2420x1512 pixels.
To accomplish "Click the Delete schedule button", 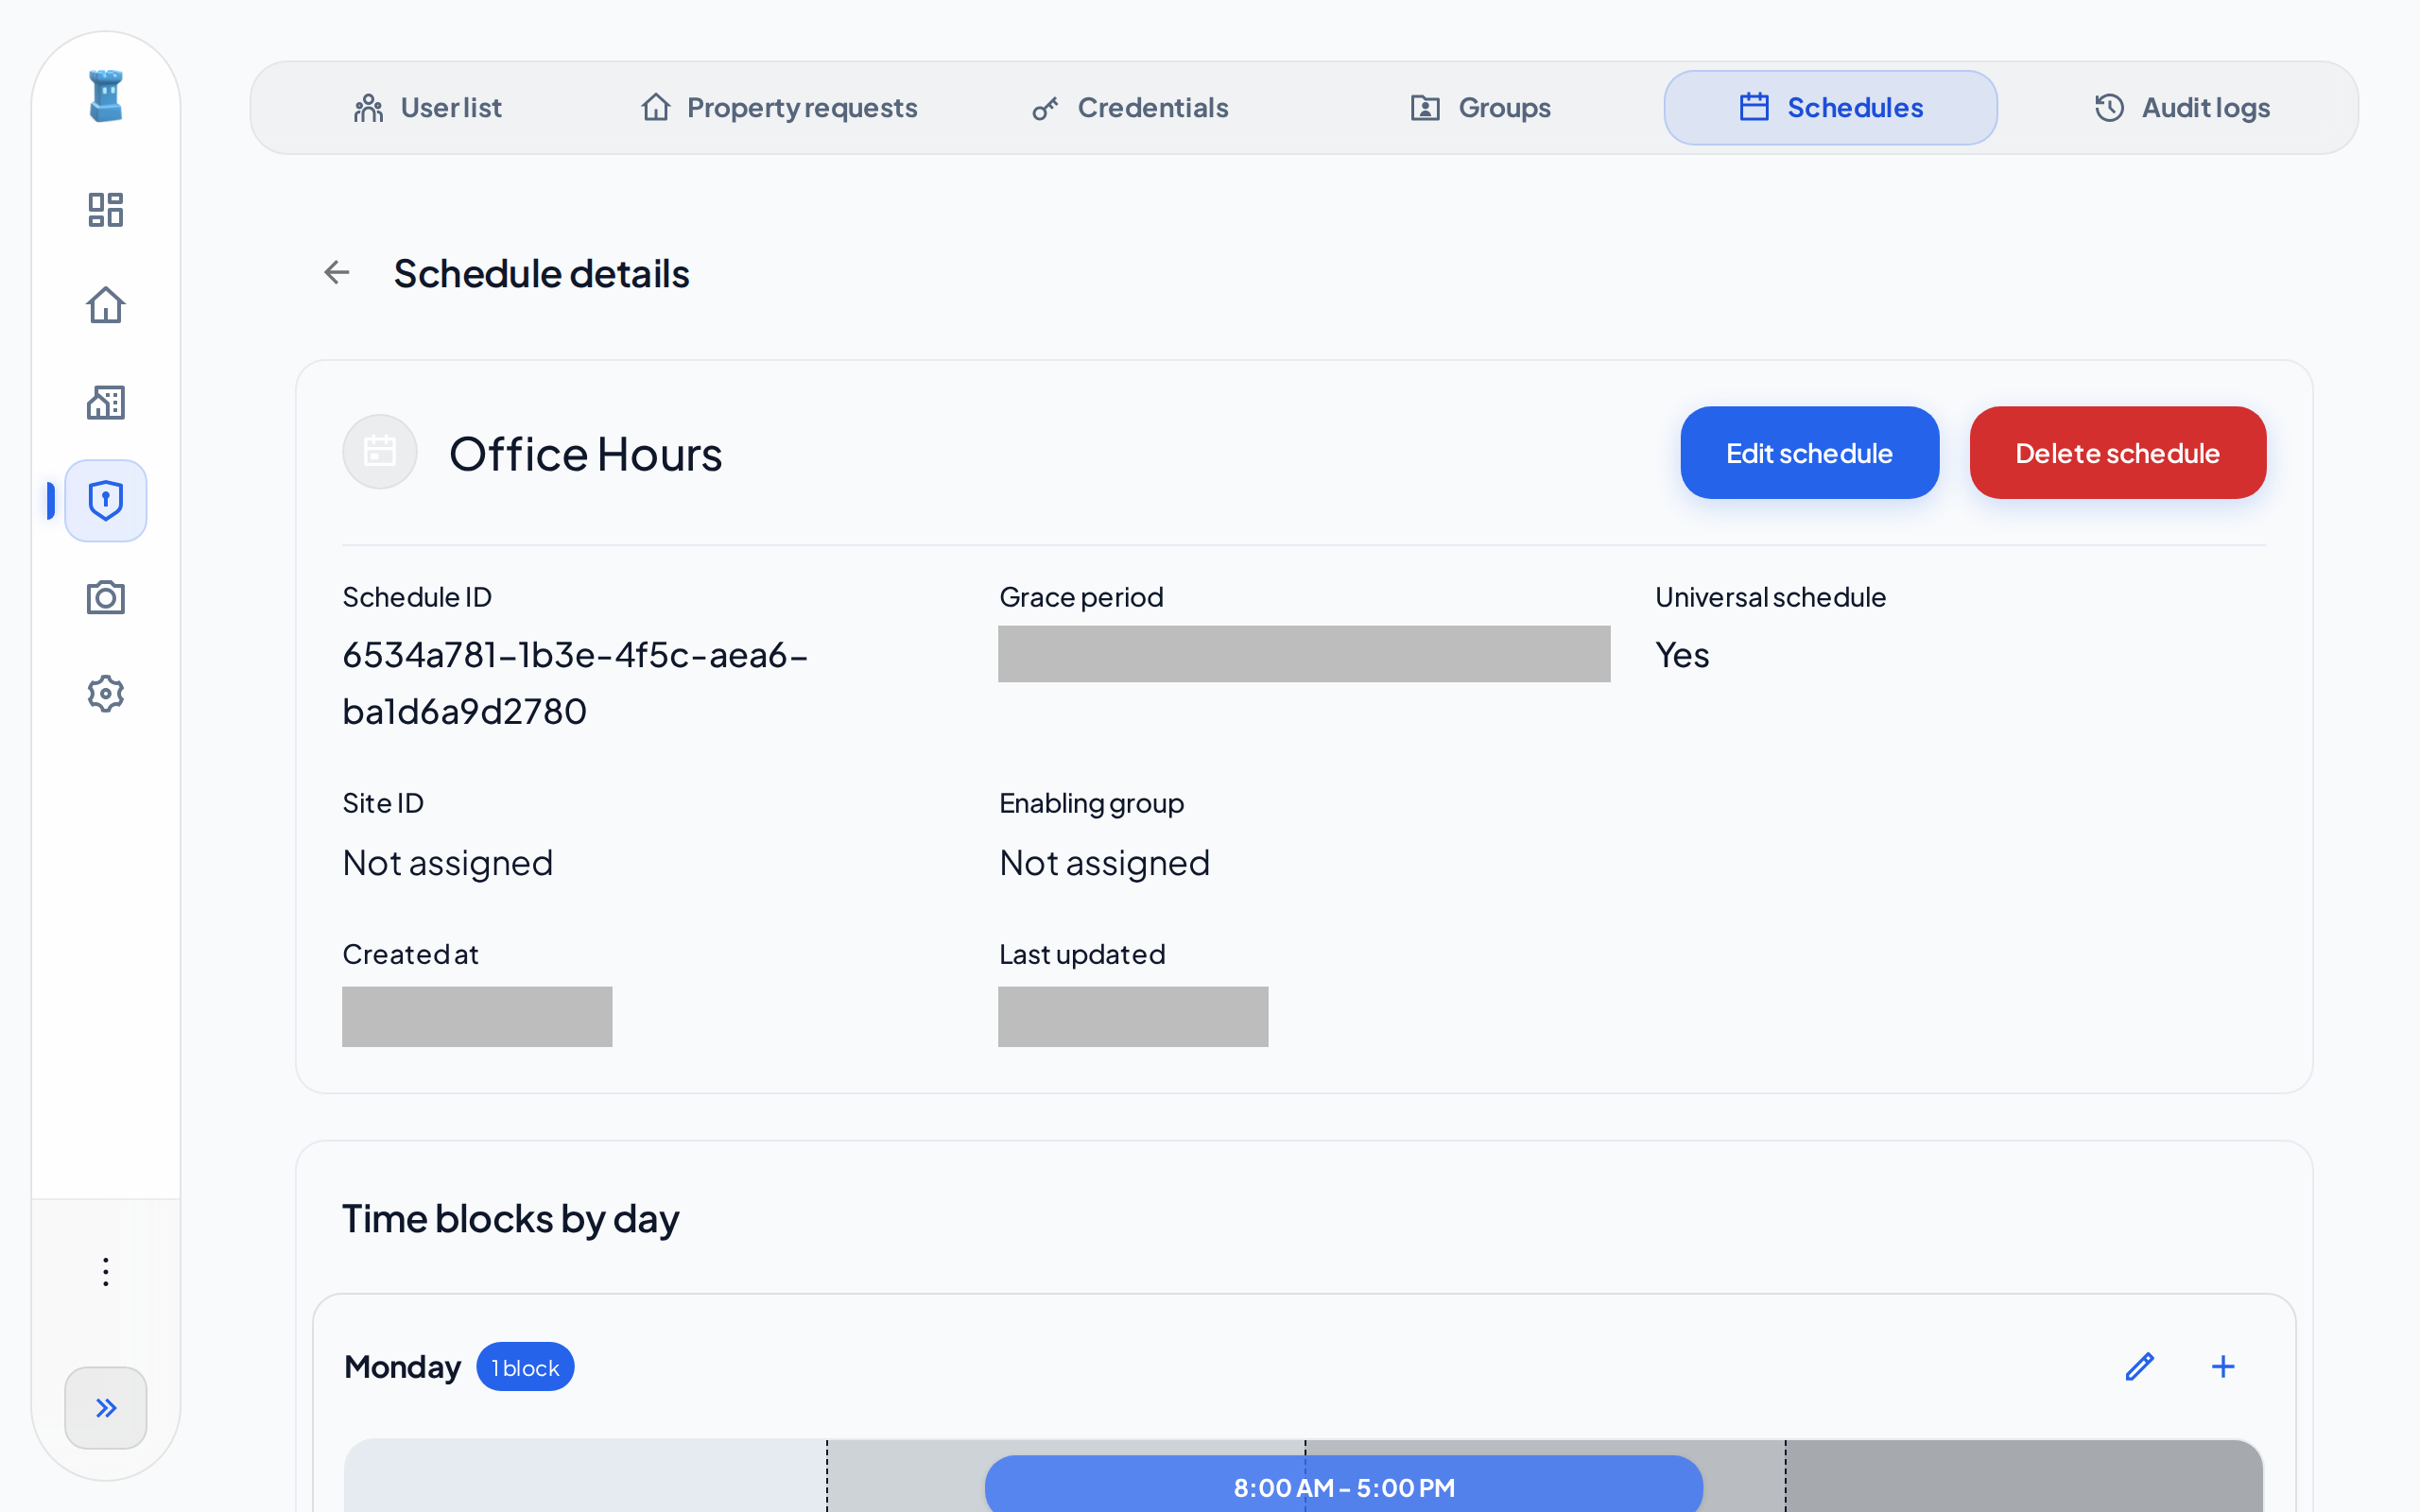I will [x=2118, y=453].
